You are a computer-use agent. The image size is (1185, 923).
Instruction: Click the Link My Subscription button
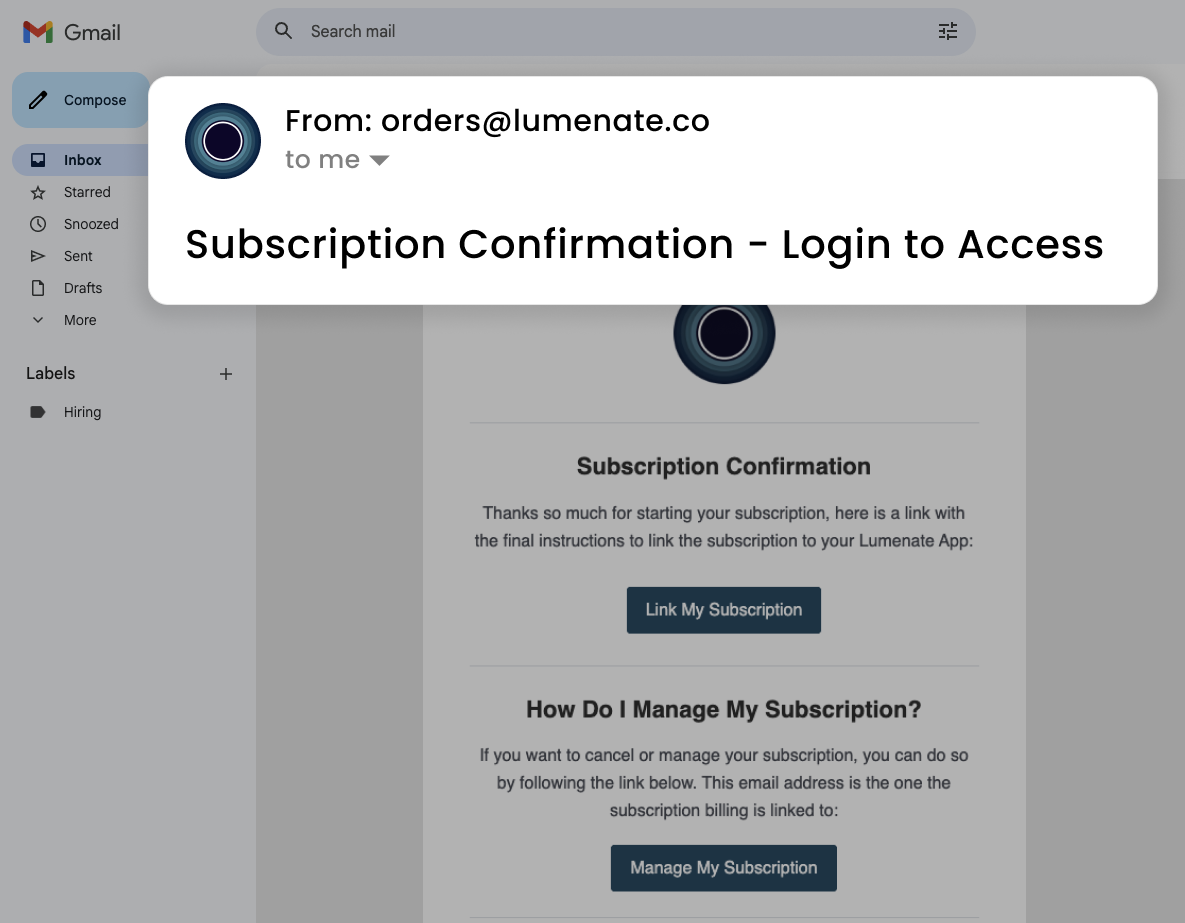click(723, 610)
